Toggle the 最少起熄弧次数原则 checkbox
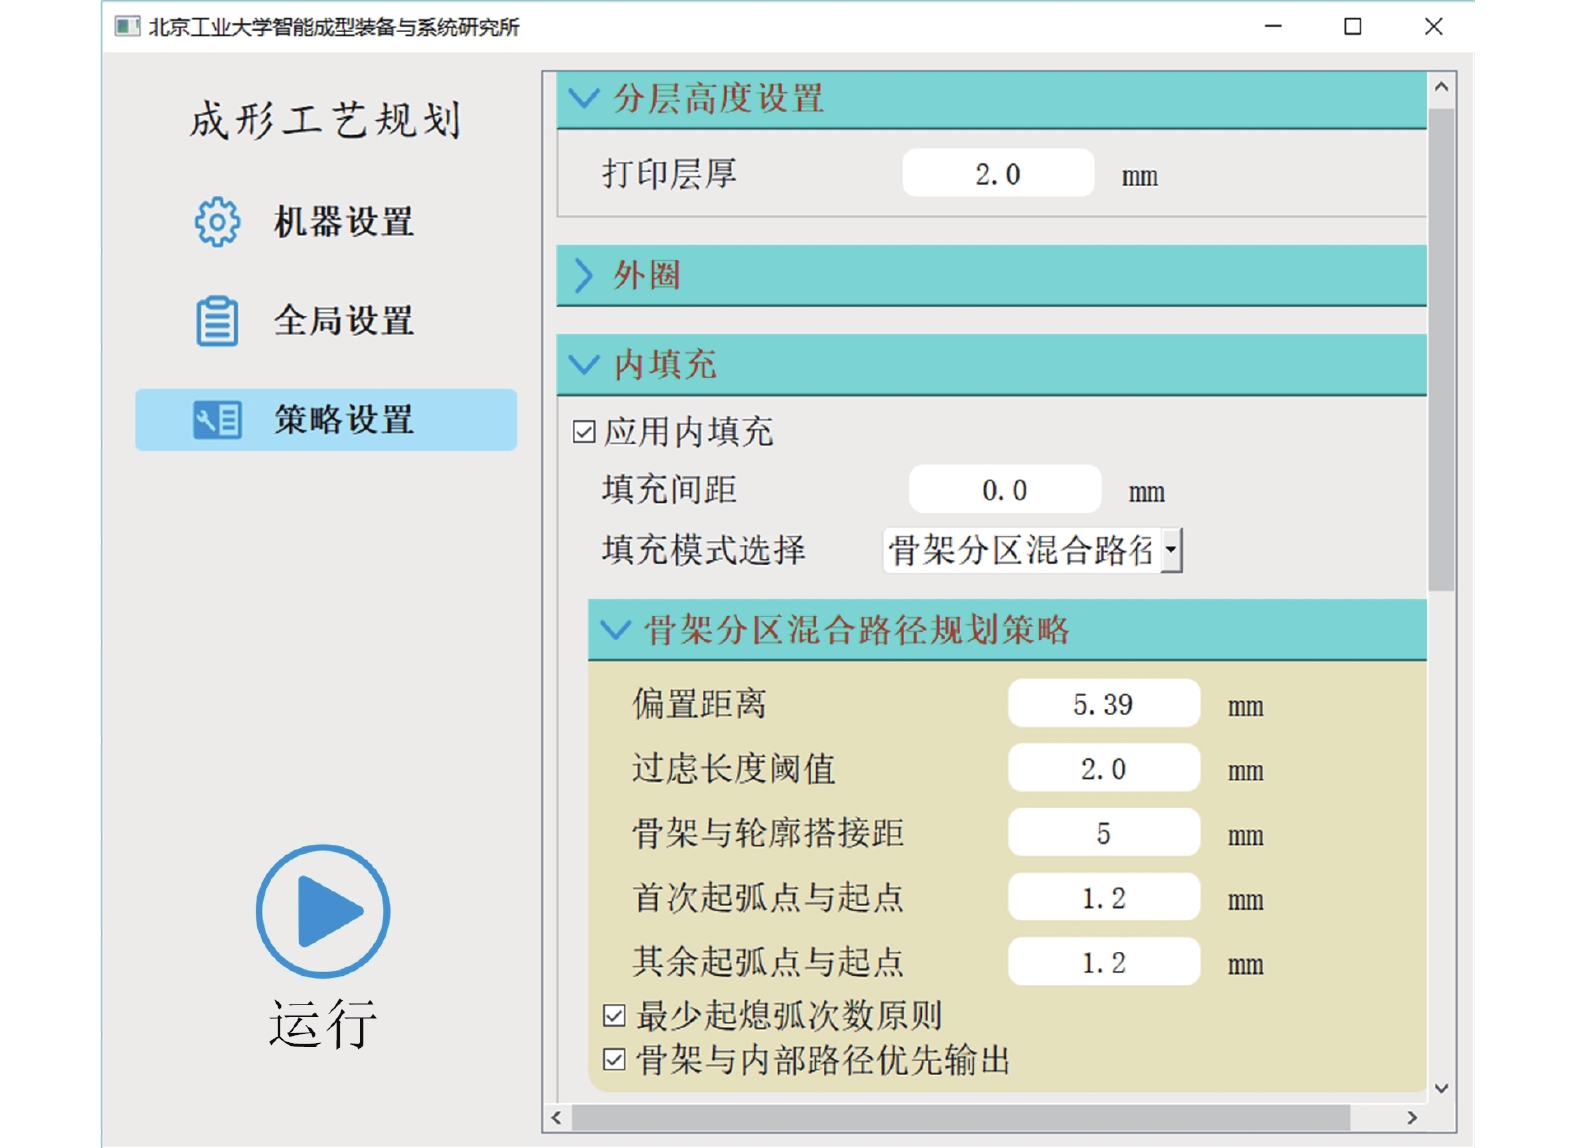The image size is (1575, 1148). (x=615, y=1016)
